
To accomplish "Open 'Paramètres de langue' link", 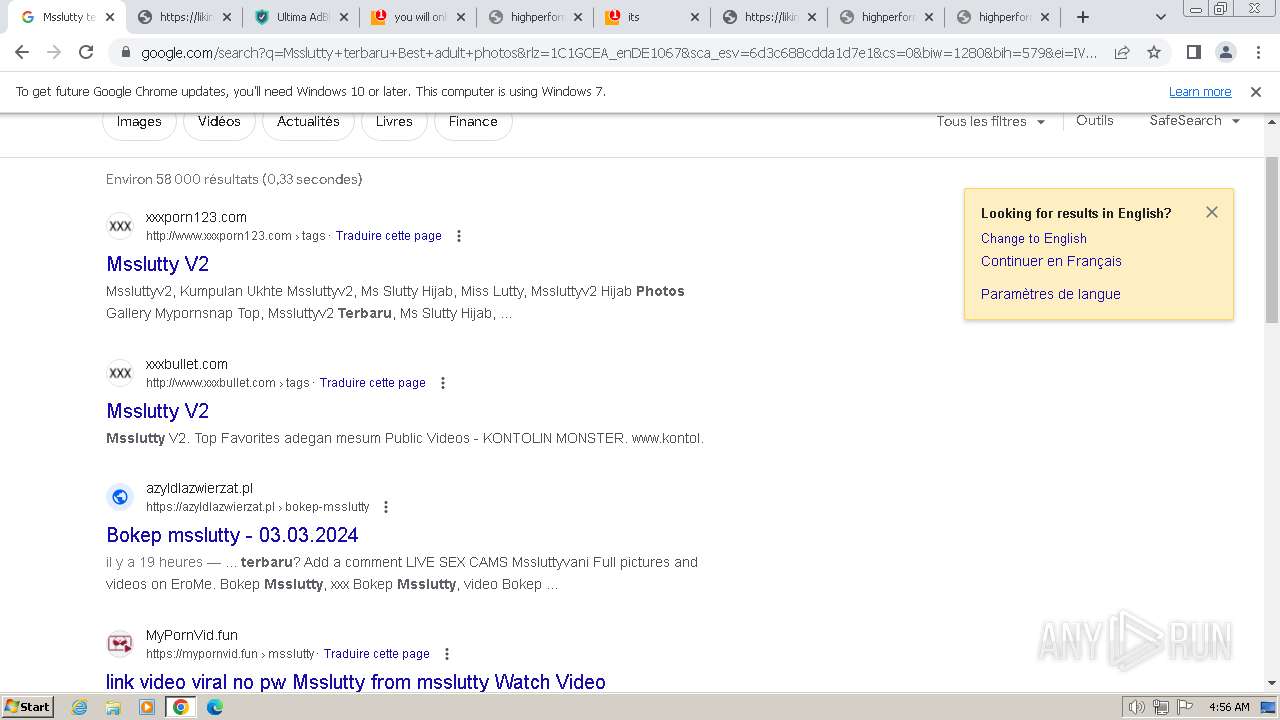I will point(1050,294).
